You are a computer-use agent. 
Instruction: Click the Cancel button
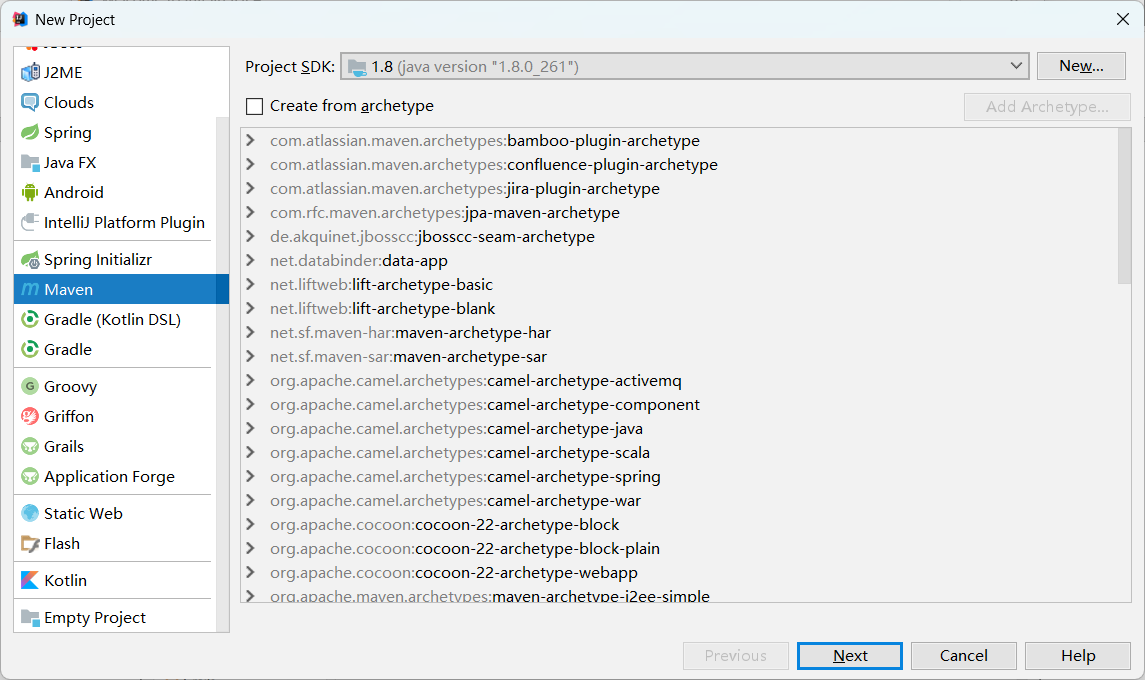(963, 656)
